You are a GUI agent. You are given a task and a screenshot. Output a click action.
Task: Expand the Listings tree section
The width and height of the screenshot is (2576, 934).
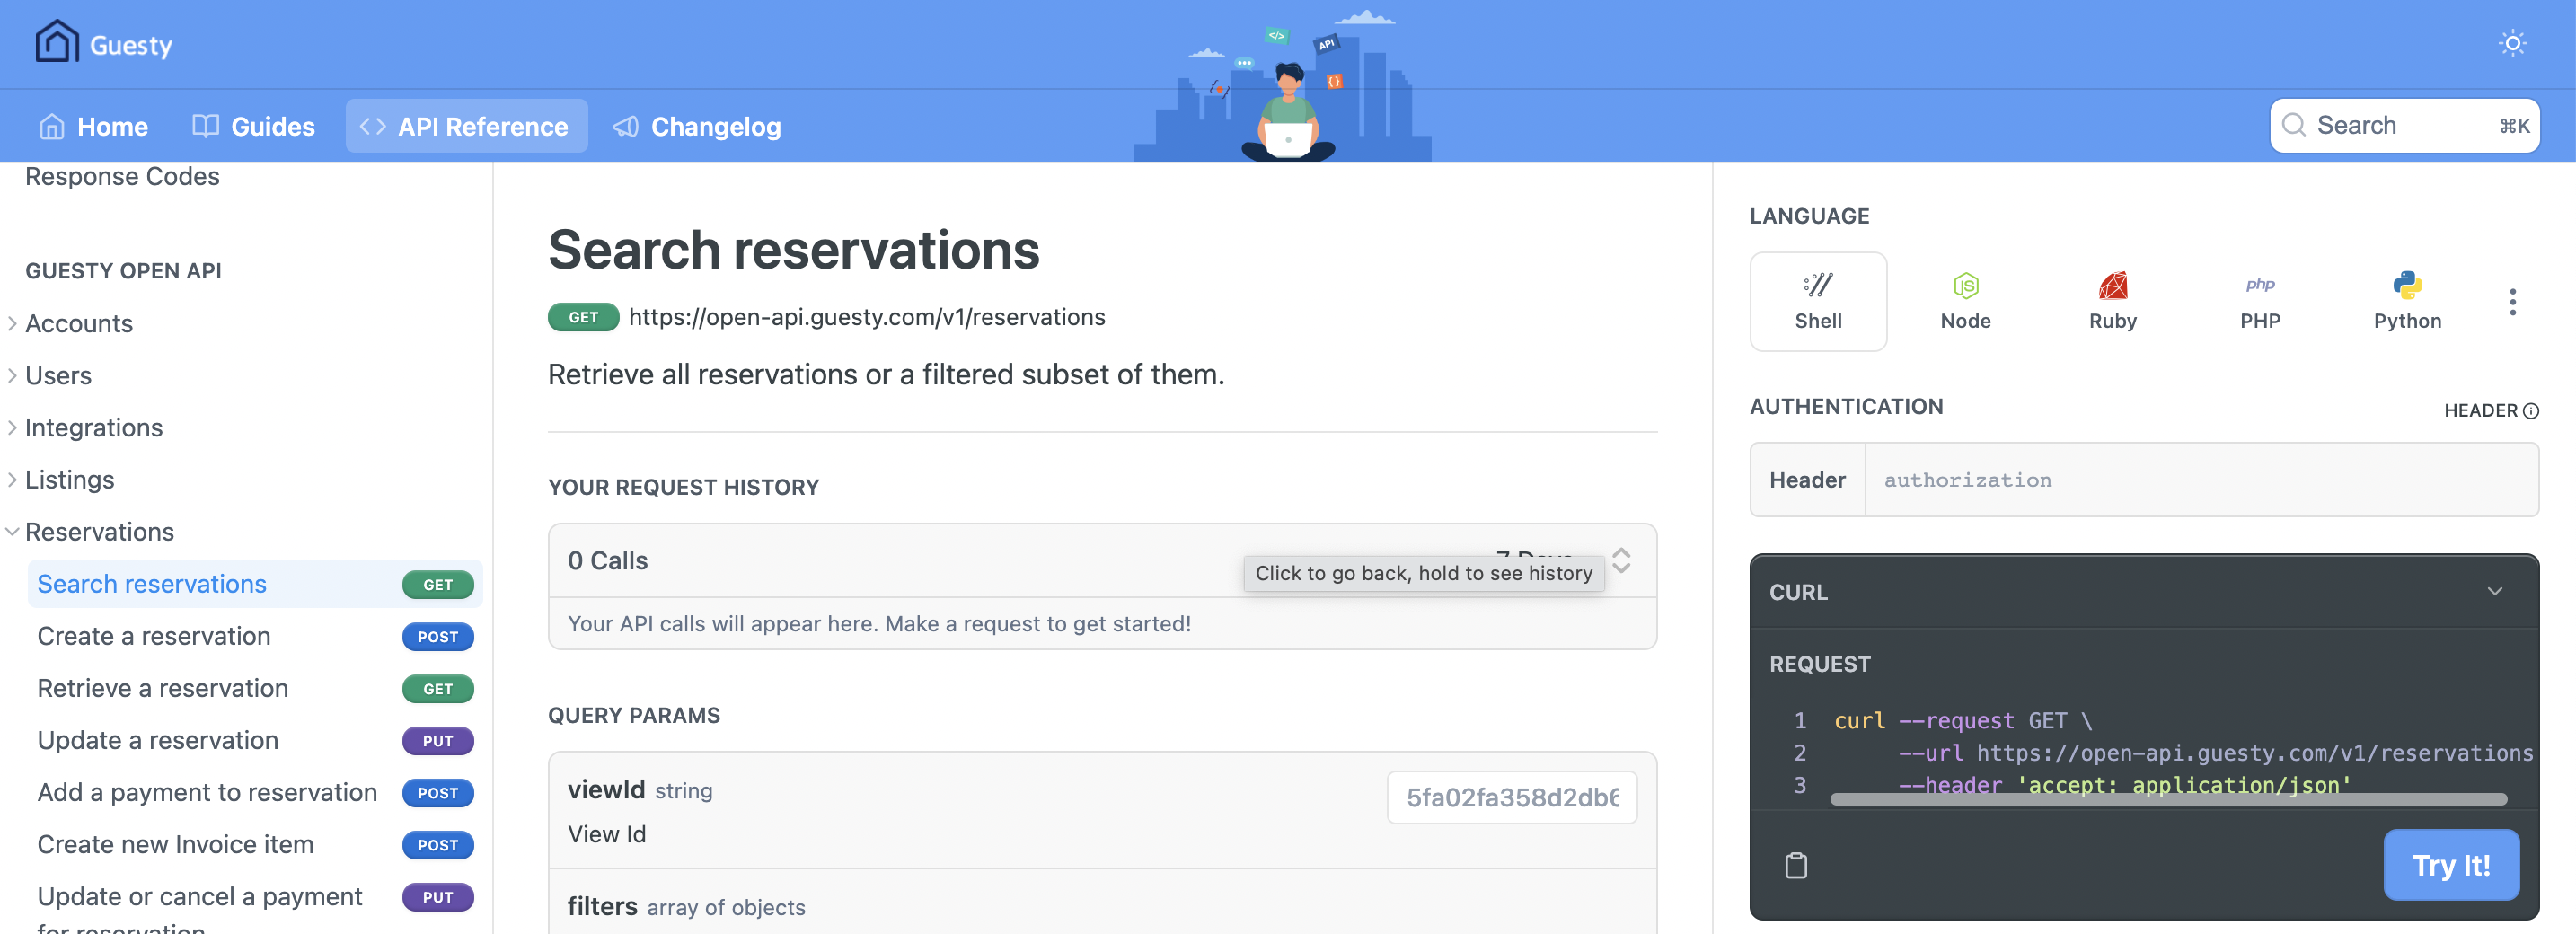tap(13, 480)
